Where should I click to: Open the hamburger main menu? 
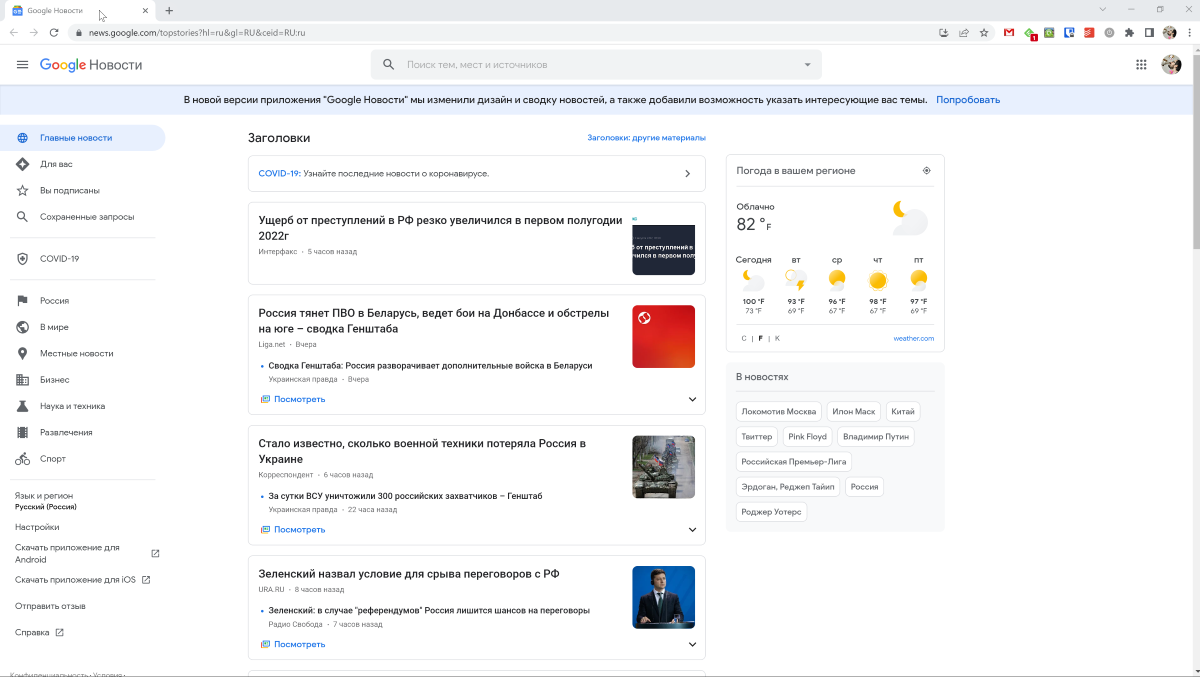(22, 65)
